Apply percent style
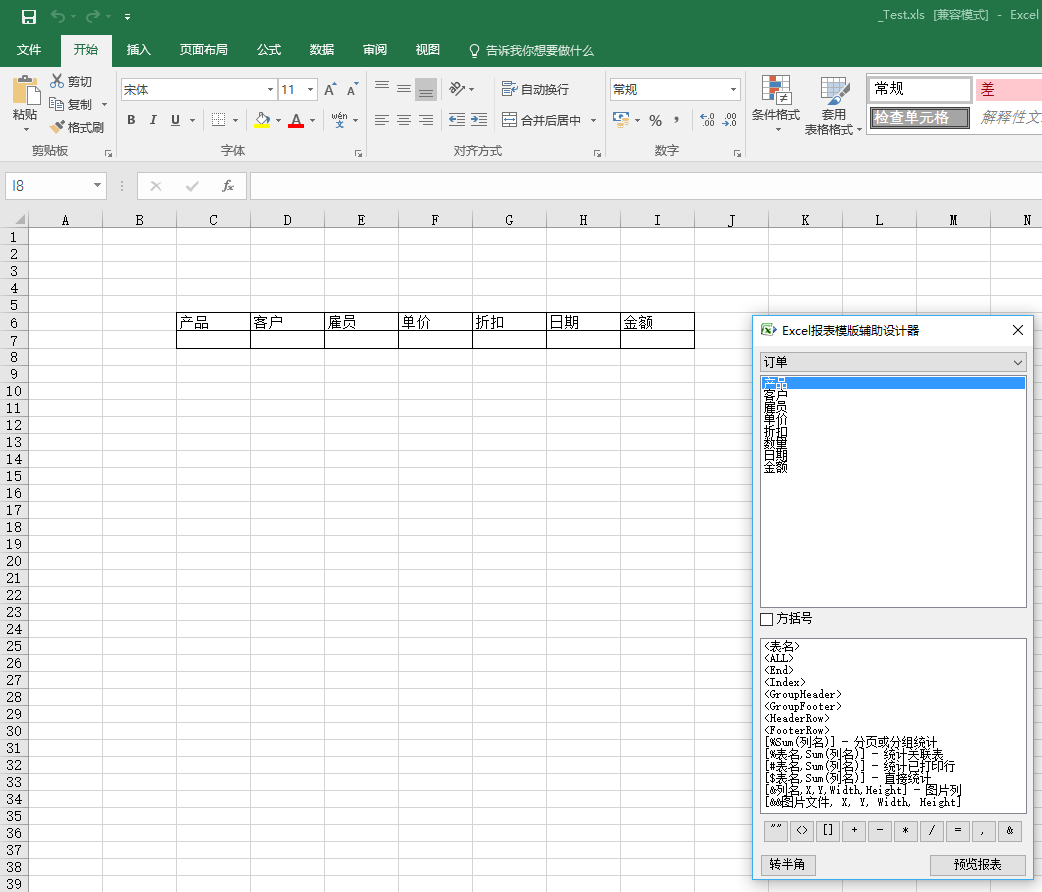Screen dimensions: 1042x892 [x=656, y=120]
